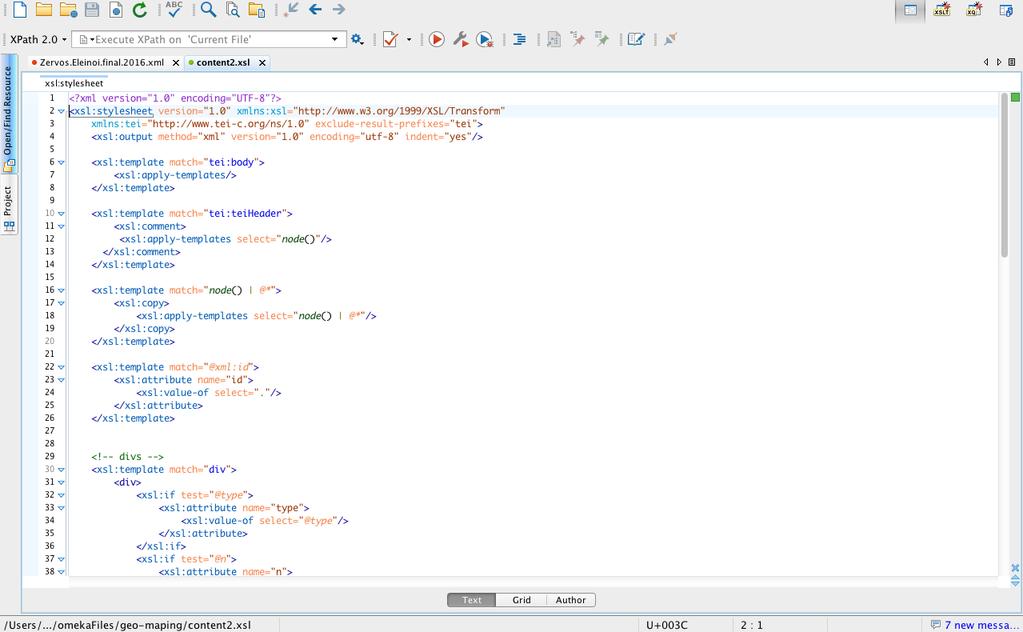Viewport: 1023px width, 632px height.
Task: Apply transformation scenario red play button
Action: (x=436, y=39)
